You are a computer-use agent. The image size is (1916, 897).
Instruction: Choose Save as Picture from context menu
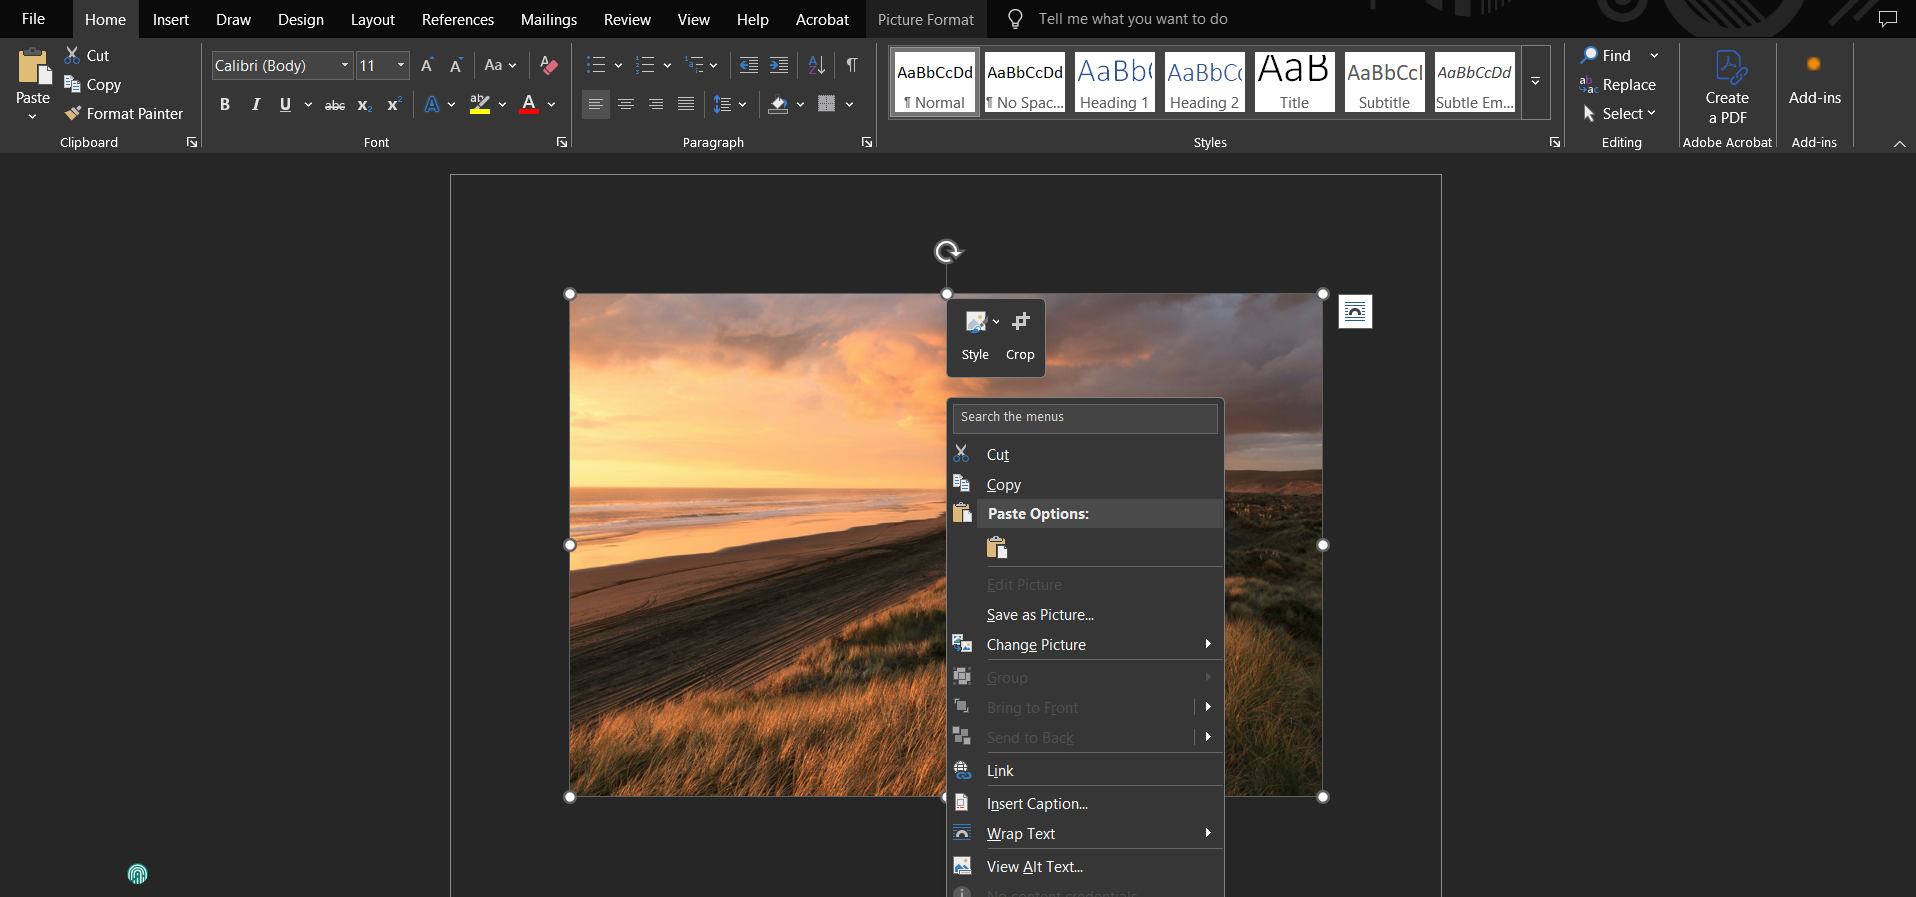(x=1040, y=615)
